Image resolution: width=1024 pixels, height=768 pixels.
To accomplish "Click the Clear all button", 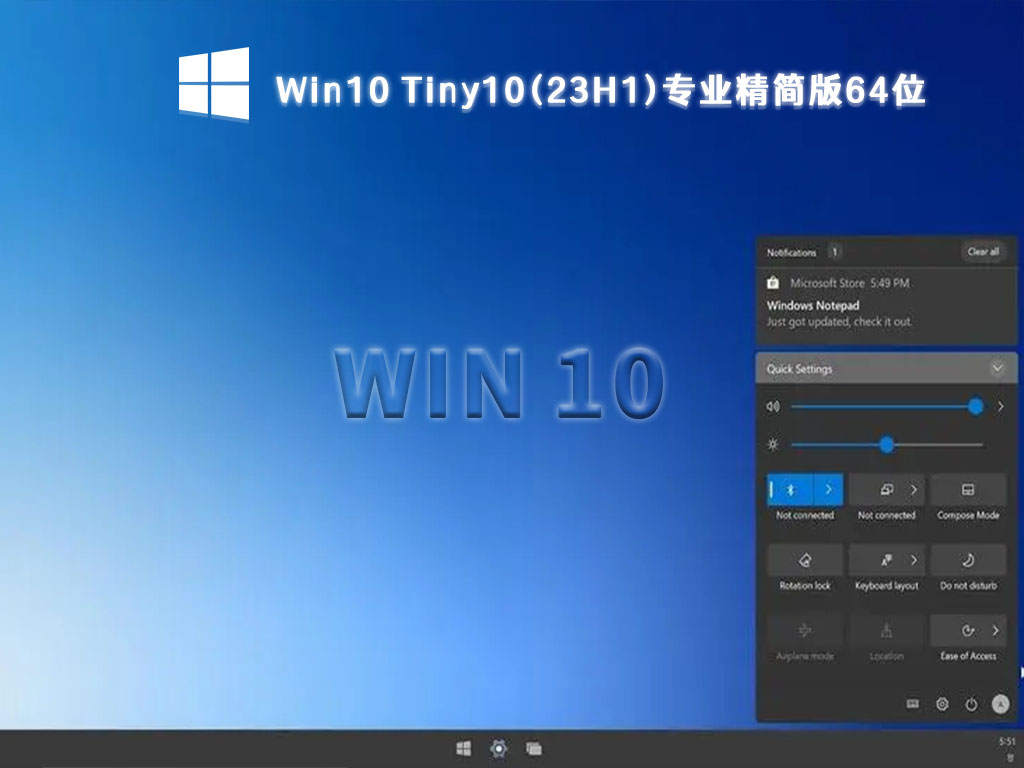I will [982, 251].
